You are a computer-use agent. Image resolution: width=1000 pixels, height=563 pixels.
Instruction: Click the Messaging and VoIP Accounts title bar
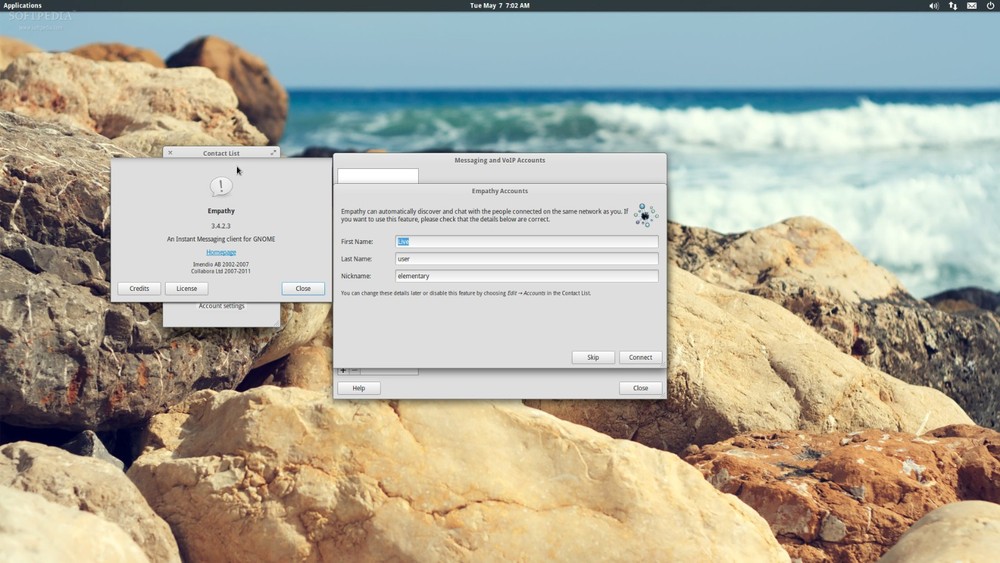pos(499,160)
